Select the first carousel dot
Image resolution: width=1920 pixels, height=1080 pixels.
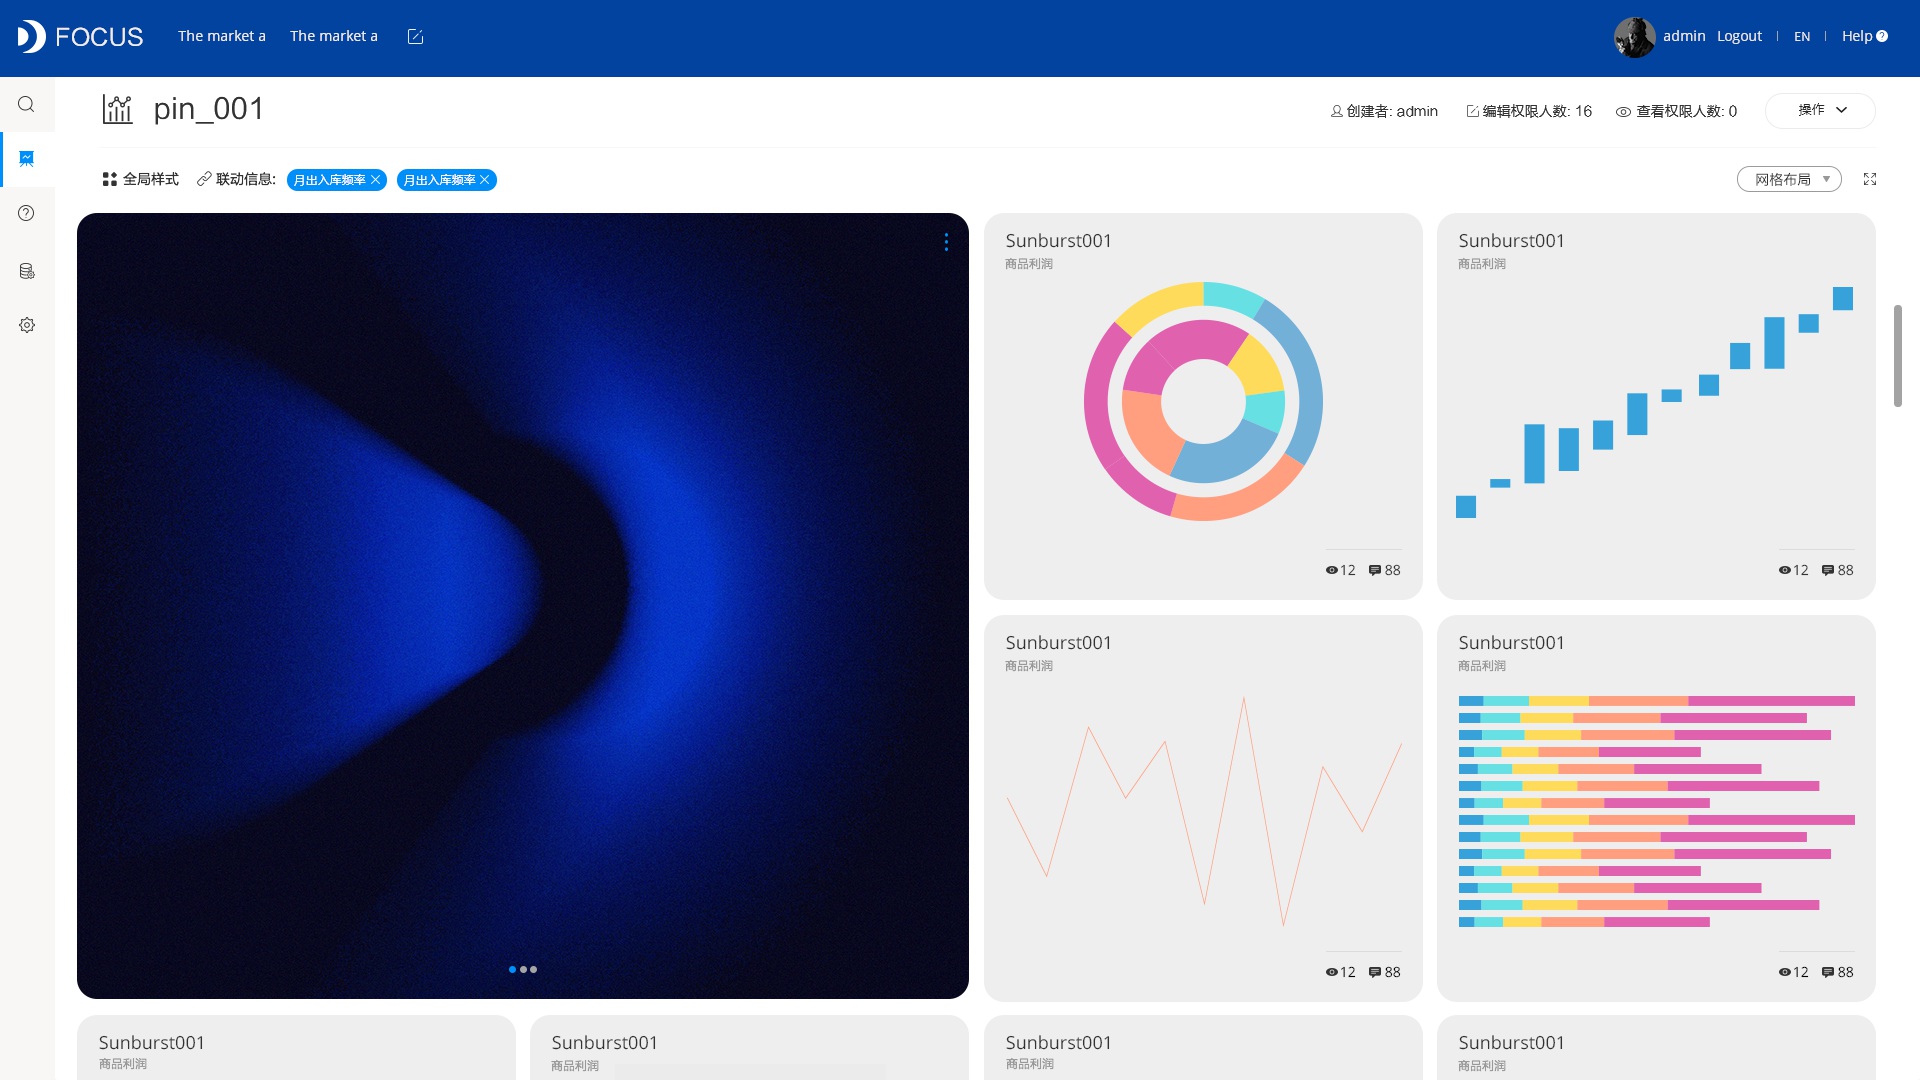[x=513, y=969]
